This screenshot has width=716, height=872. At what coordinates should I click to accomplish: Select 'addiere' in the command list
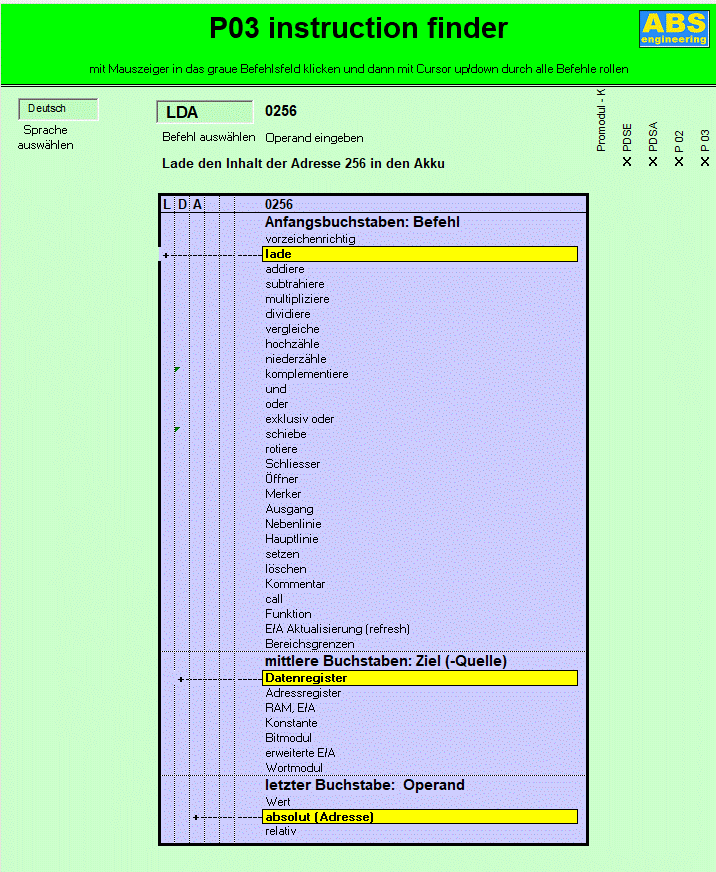point(285,269)
